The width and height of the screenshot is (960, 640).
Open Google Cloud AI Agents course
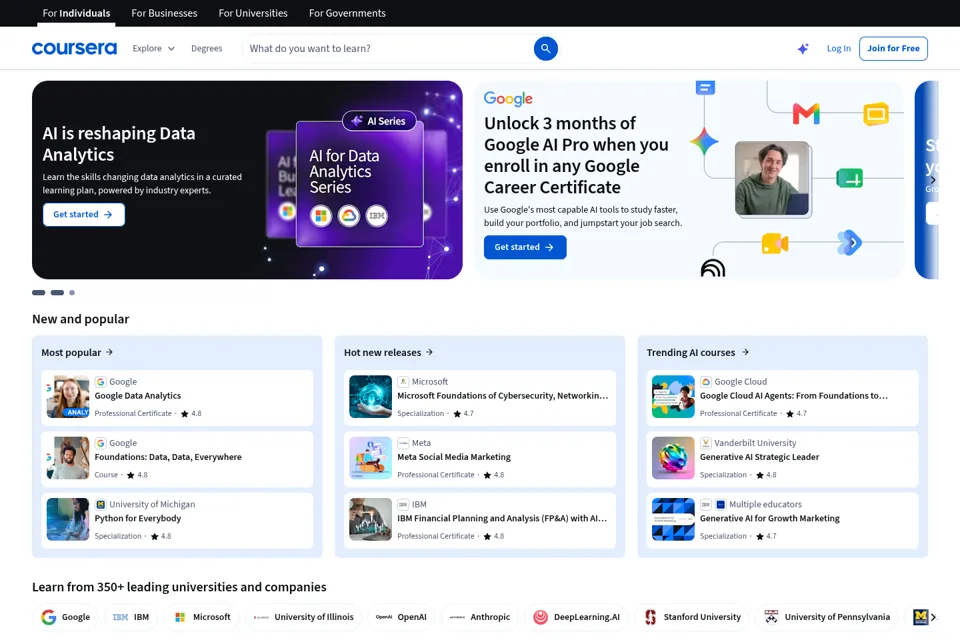(782, 397)
